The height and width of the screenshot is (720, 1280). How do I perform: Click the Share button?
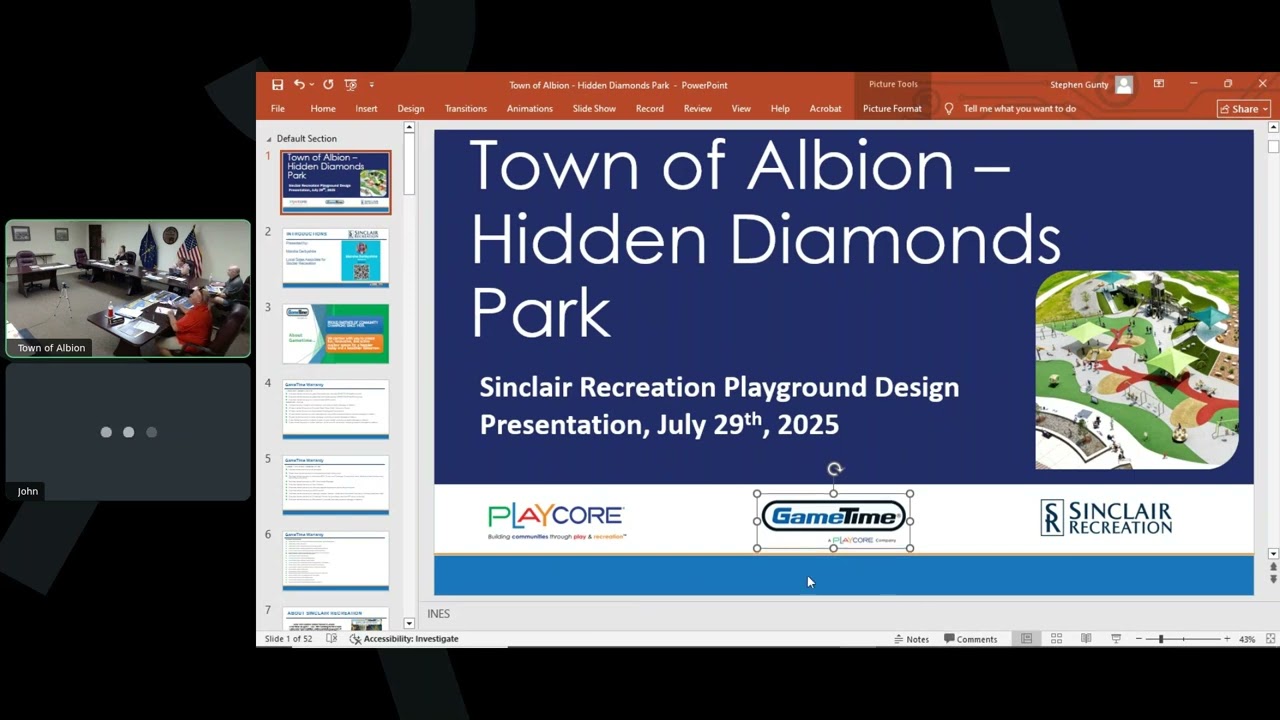click(1244, 109)
